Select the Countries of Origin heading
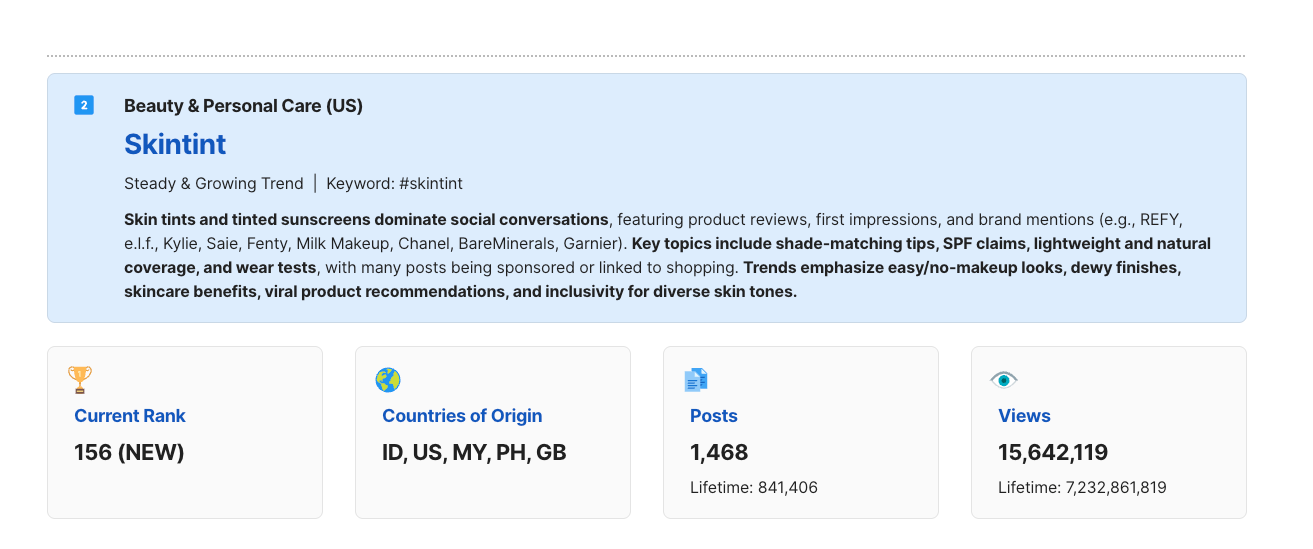Image resolution: width=1313 pixels, height=549 pixels. [462, 416]
